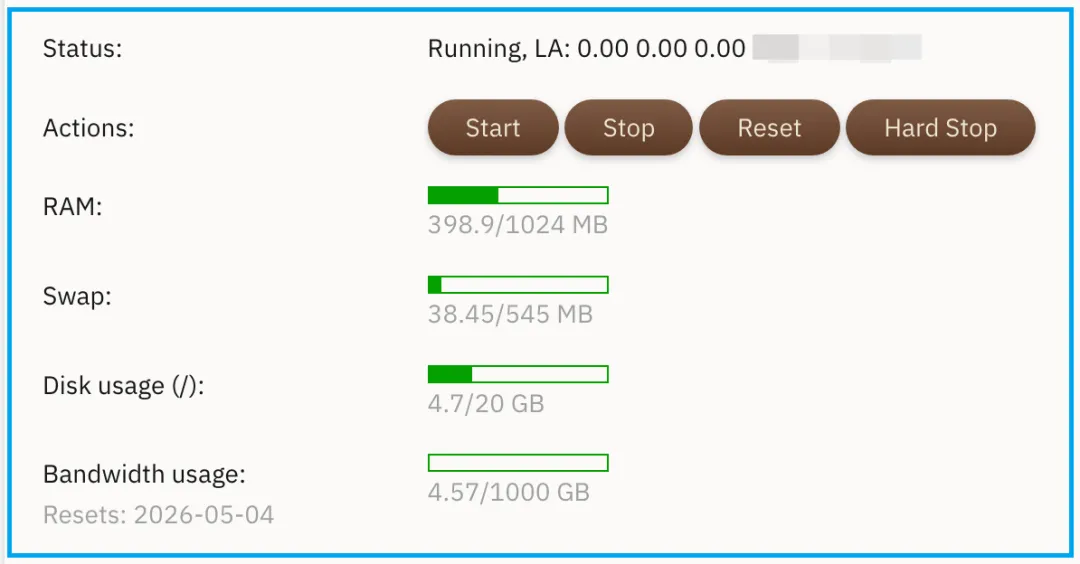
Task: Click the 4.57/1000 GB bandwidth value
Action: point(508,493)
